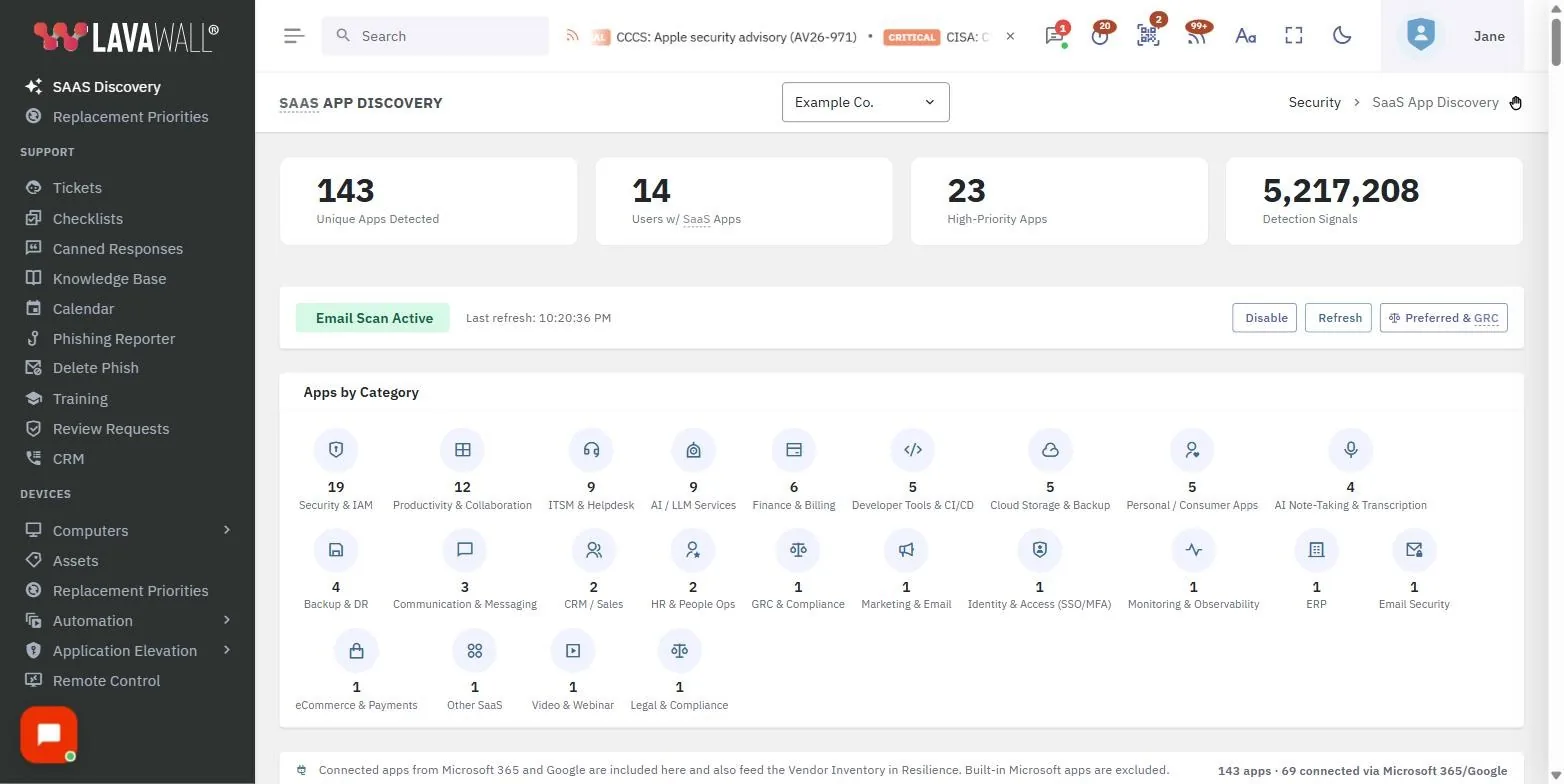The height and width of the screenshot is (784, 1564).
Task: Open the Video & Webinar play icon
Action: coord(573,650)
